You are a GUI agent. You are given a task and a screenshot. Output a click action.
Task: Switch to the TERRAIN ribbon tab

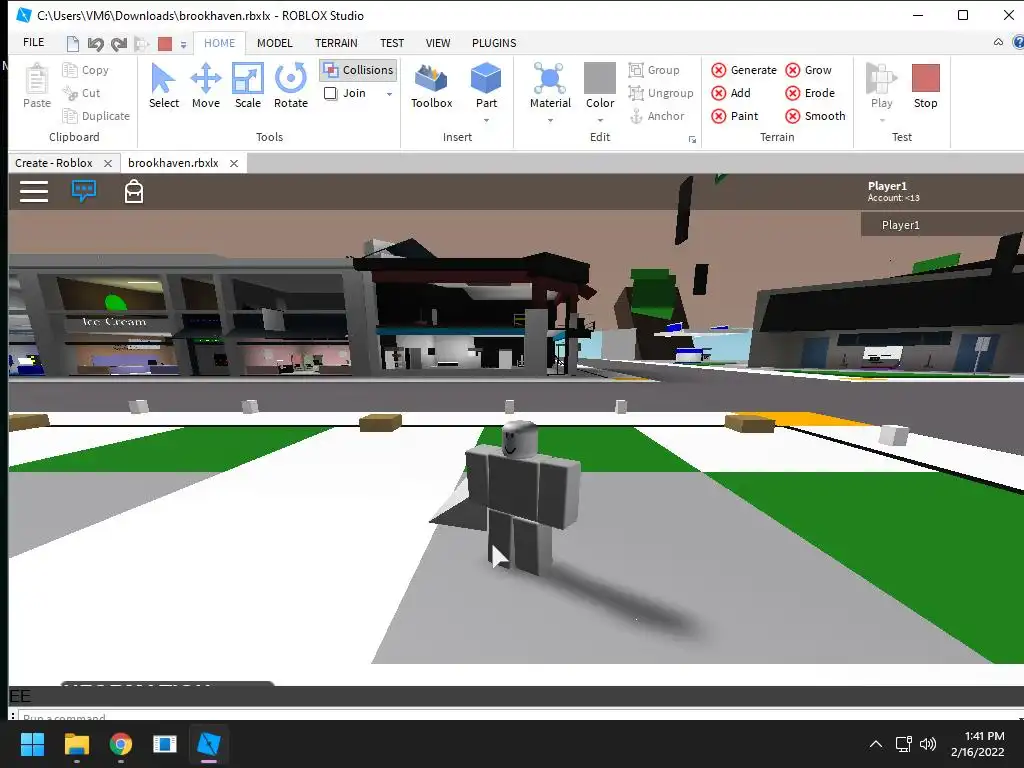336,43
